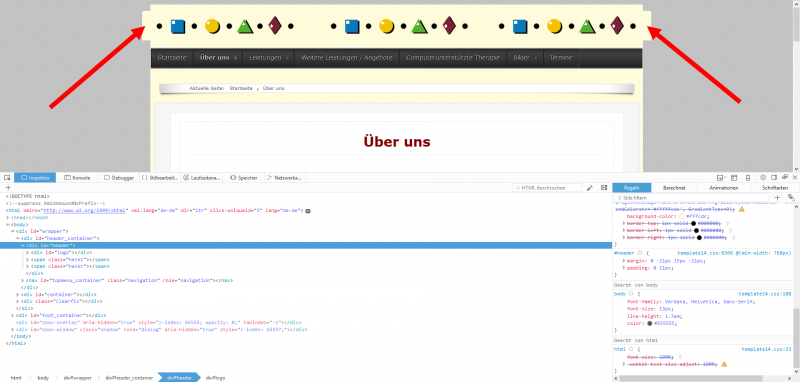Add a new CSS rule with plus icon
Image resolution: width=800 pixels, height=382 pixels.
coord(778,197)
